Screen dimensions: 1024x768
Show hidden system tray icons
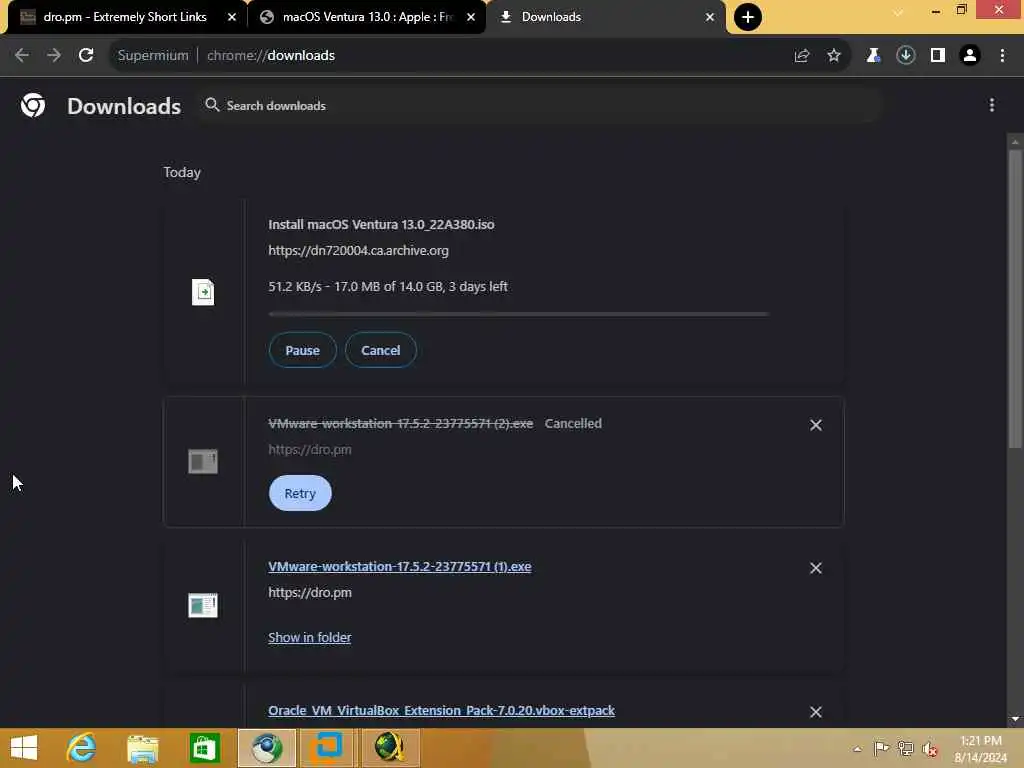pyautogui.click(x=857, y=749)
